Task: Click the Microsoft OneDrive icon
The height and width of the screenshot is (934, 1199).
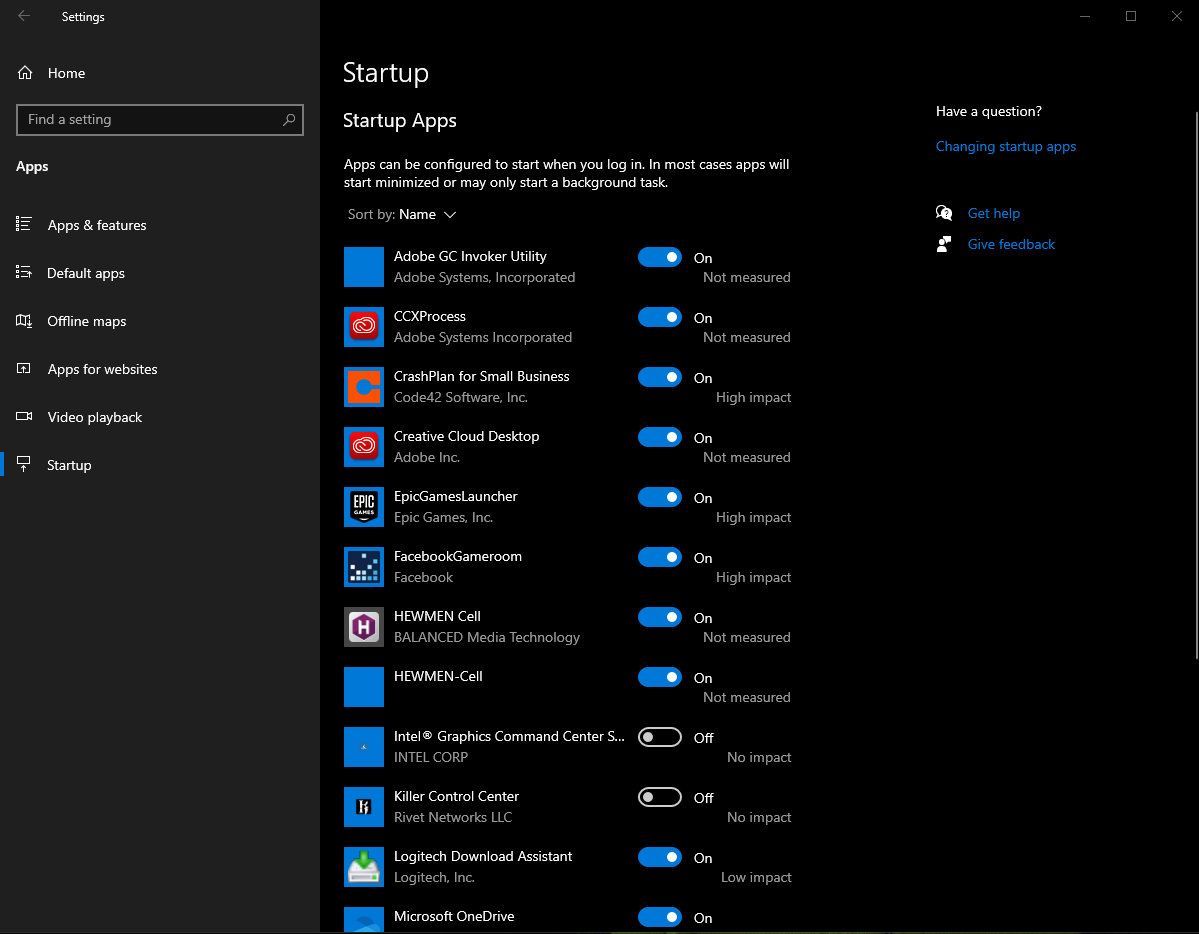Action: (363, 919)
